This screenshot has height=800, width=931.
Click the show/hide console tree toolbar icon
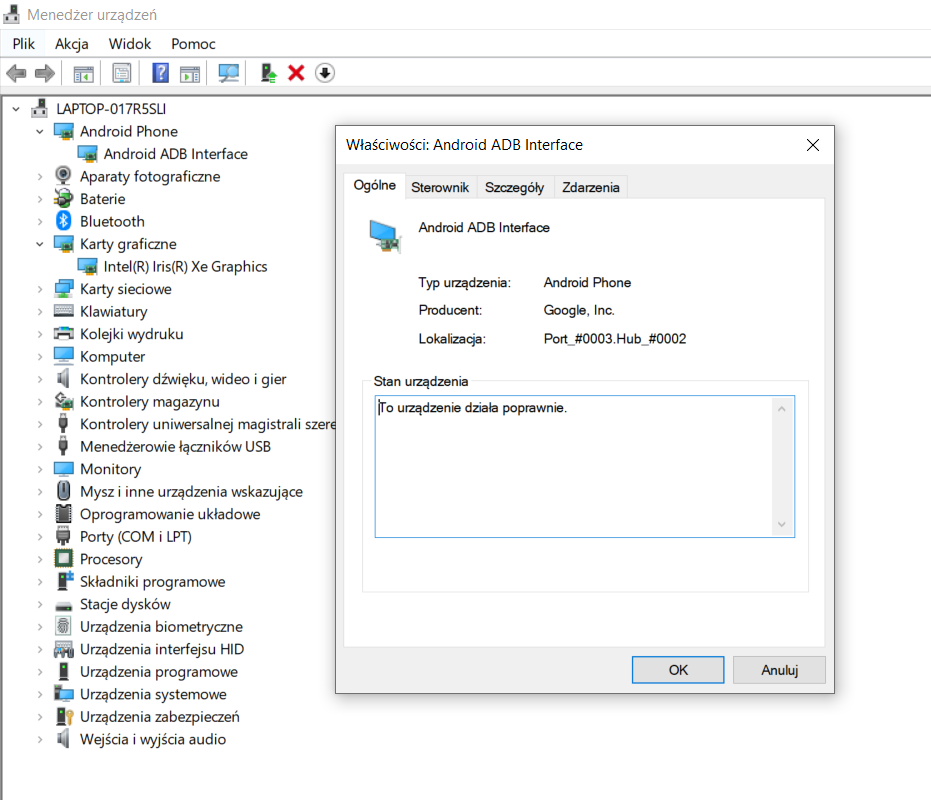(83, 73)
